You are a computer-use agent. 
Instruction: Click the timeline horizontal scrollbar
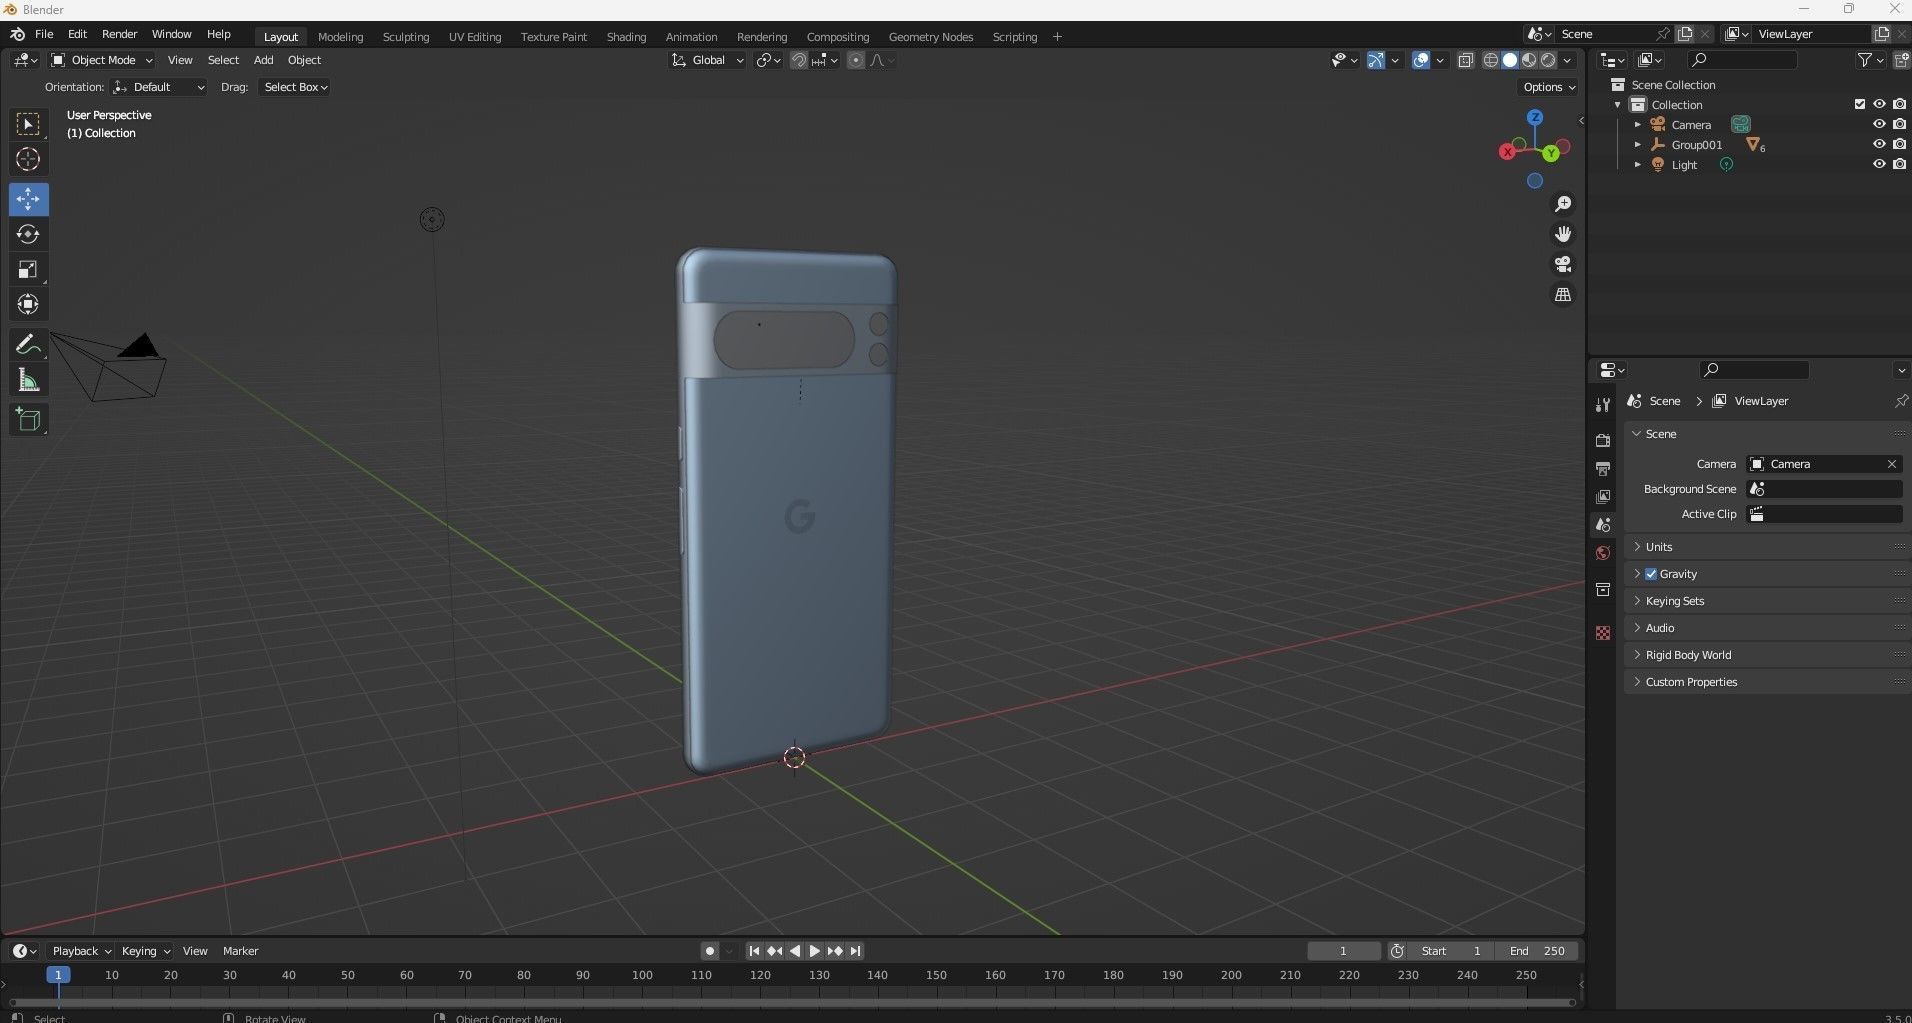(792, 1002)
